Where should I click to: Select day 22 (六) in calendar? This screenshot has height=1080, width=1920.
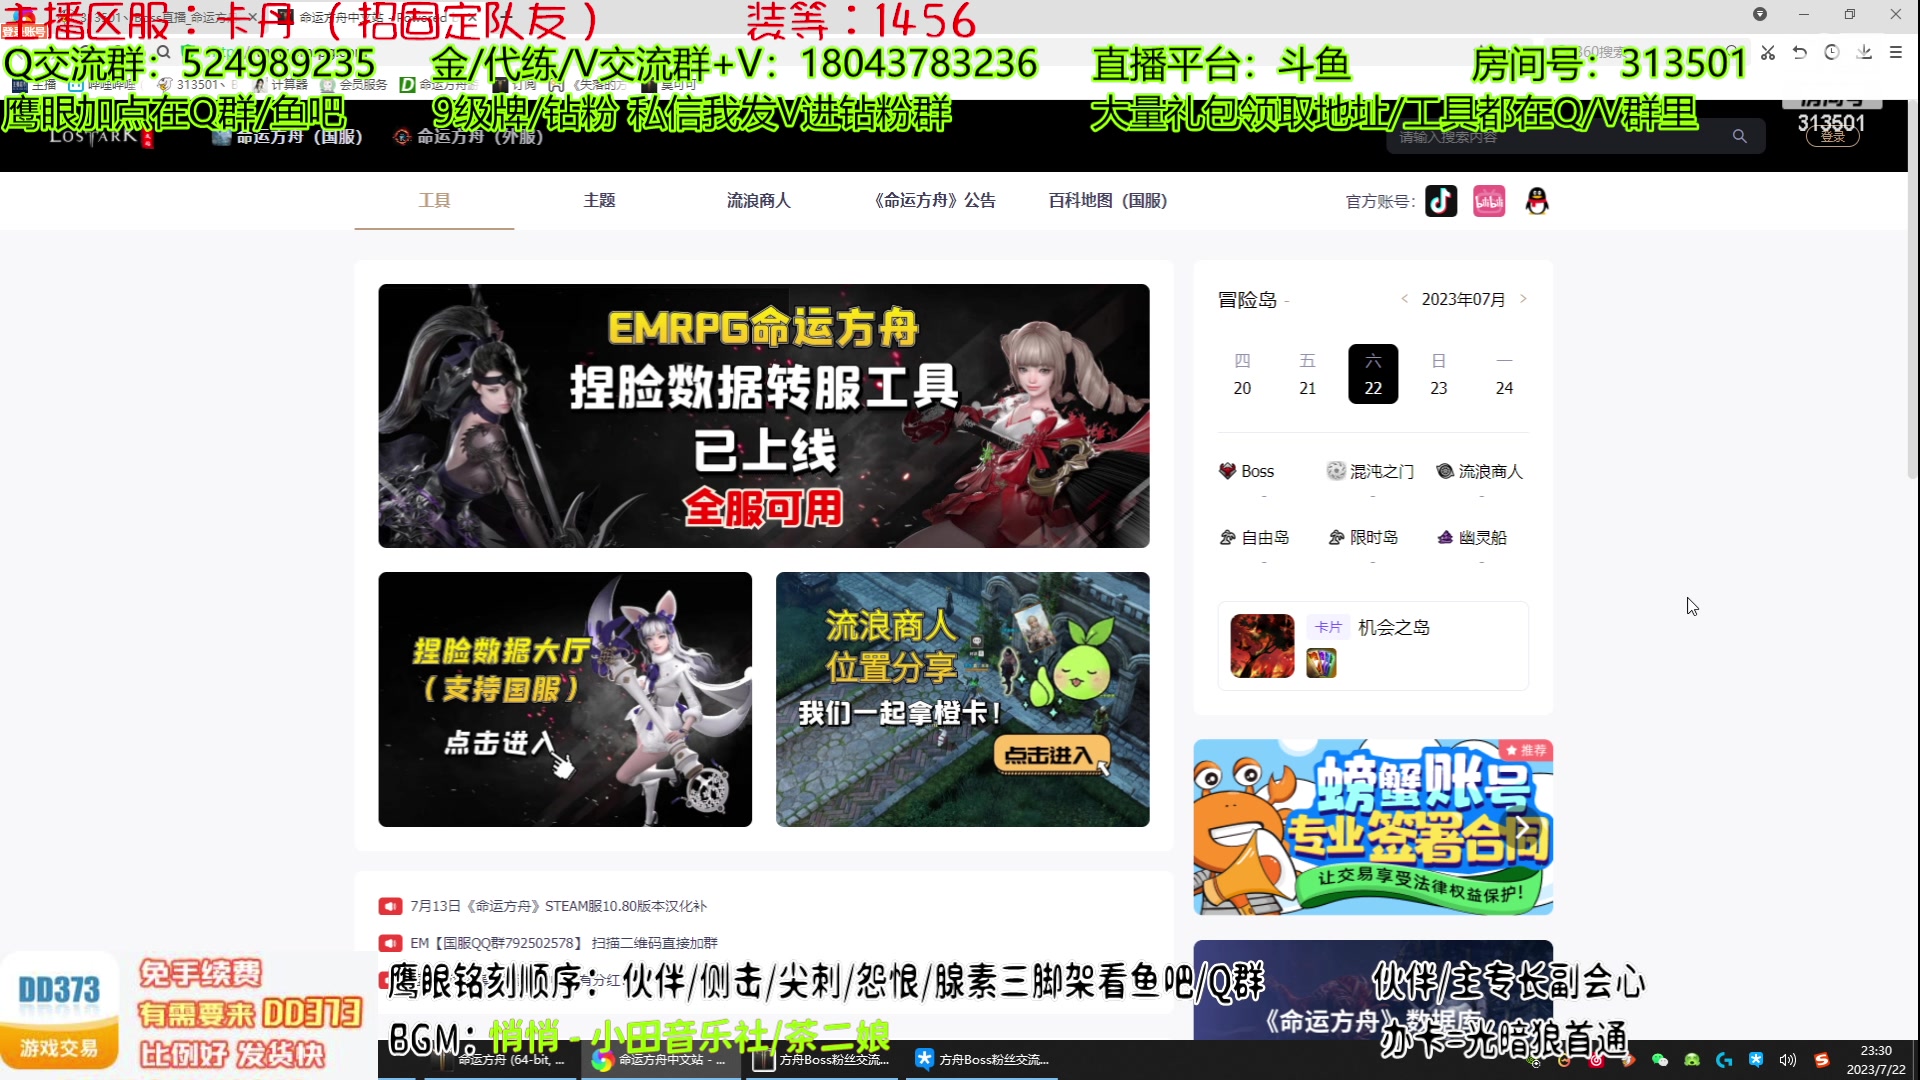click(1373, 374)
